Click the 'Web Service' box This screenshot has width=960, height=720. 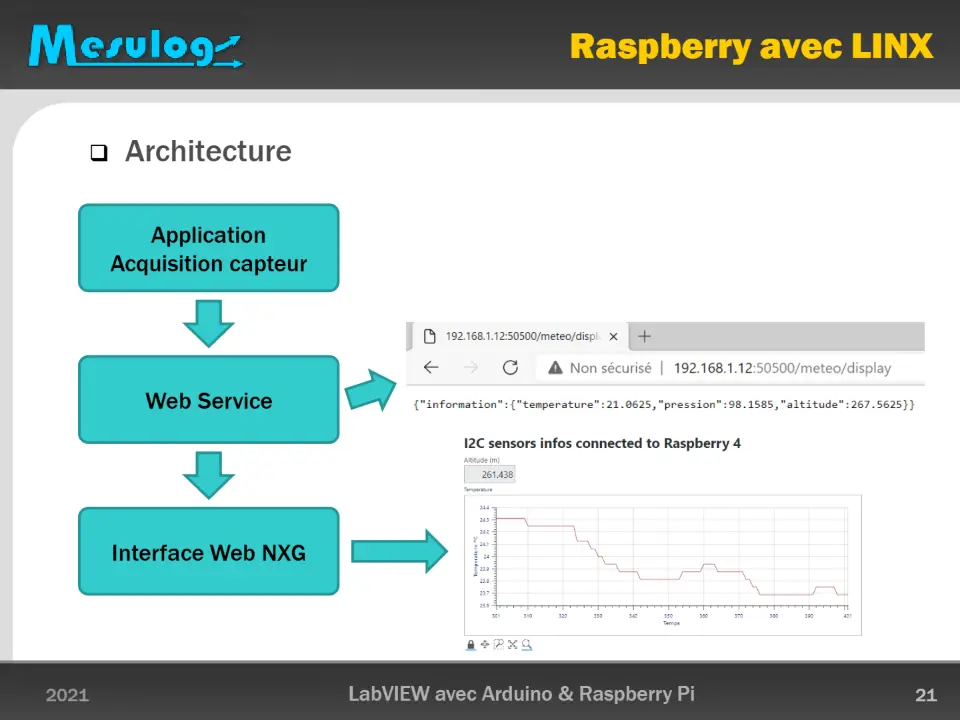tap(209, 400)
